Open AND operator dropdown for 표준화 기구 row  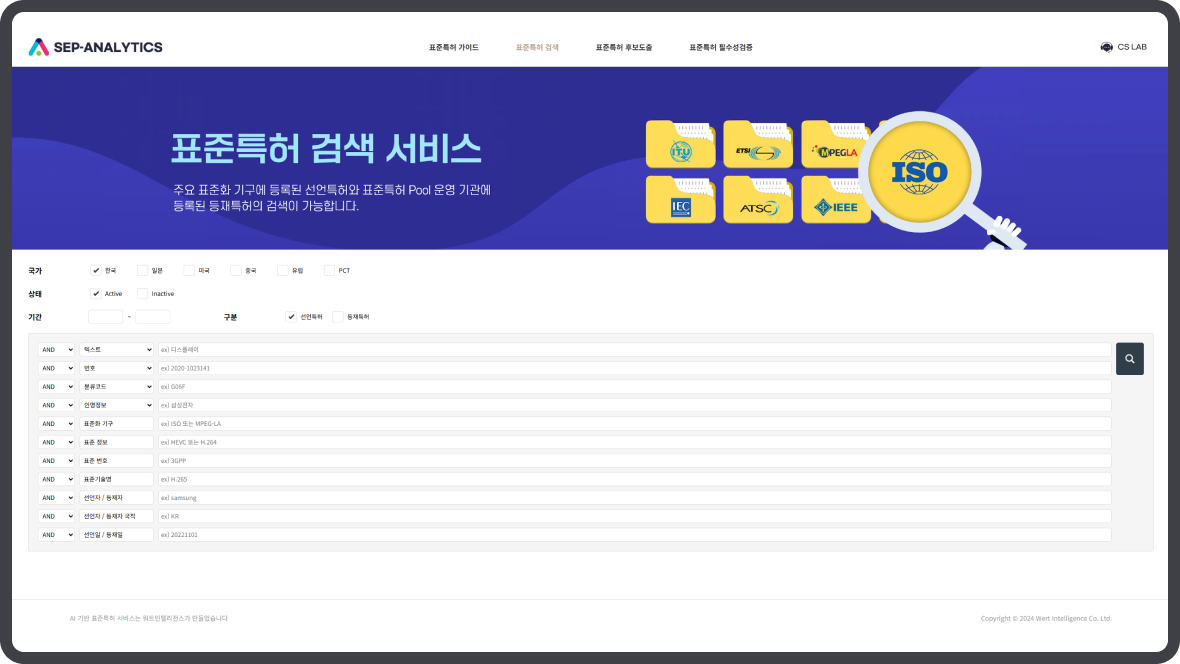click(56, 424)
